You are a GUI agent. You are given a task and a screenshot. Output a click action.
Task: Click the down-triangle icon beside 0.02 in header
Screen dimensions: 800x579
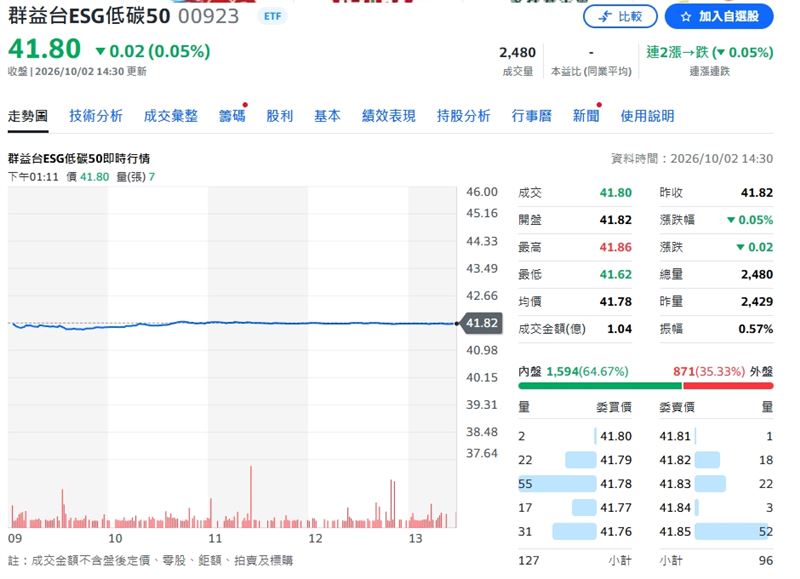[x=101, y=51]
